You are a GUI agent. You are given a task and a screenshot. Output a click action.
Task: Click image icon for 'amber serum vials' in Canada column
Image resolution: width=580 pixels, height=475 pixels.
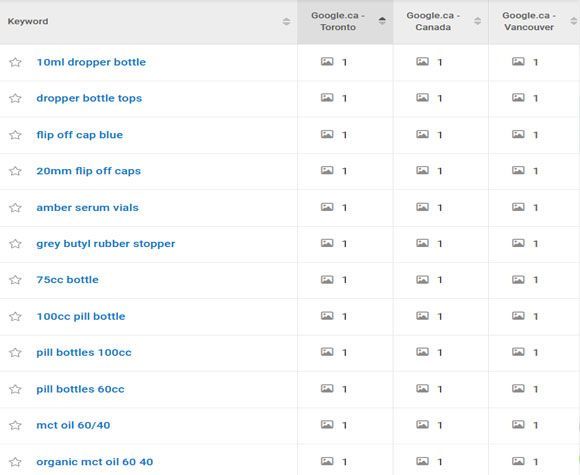click(422, 207)
